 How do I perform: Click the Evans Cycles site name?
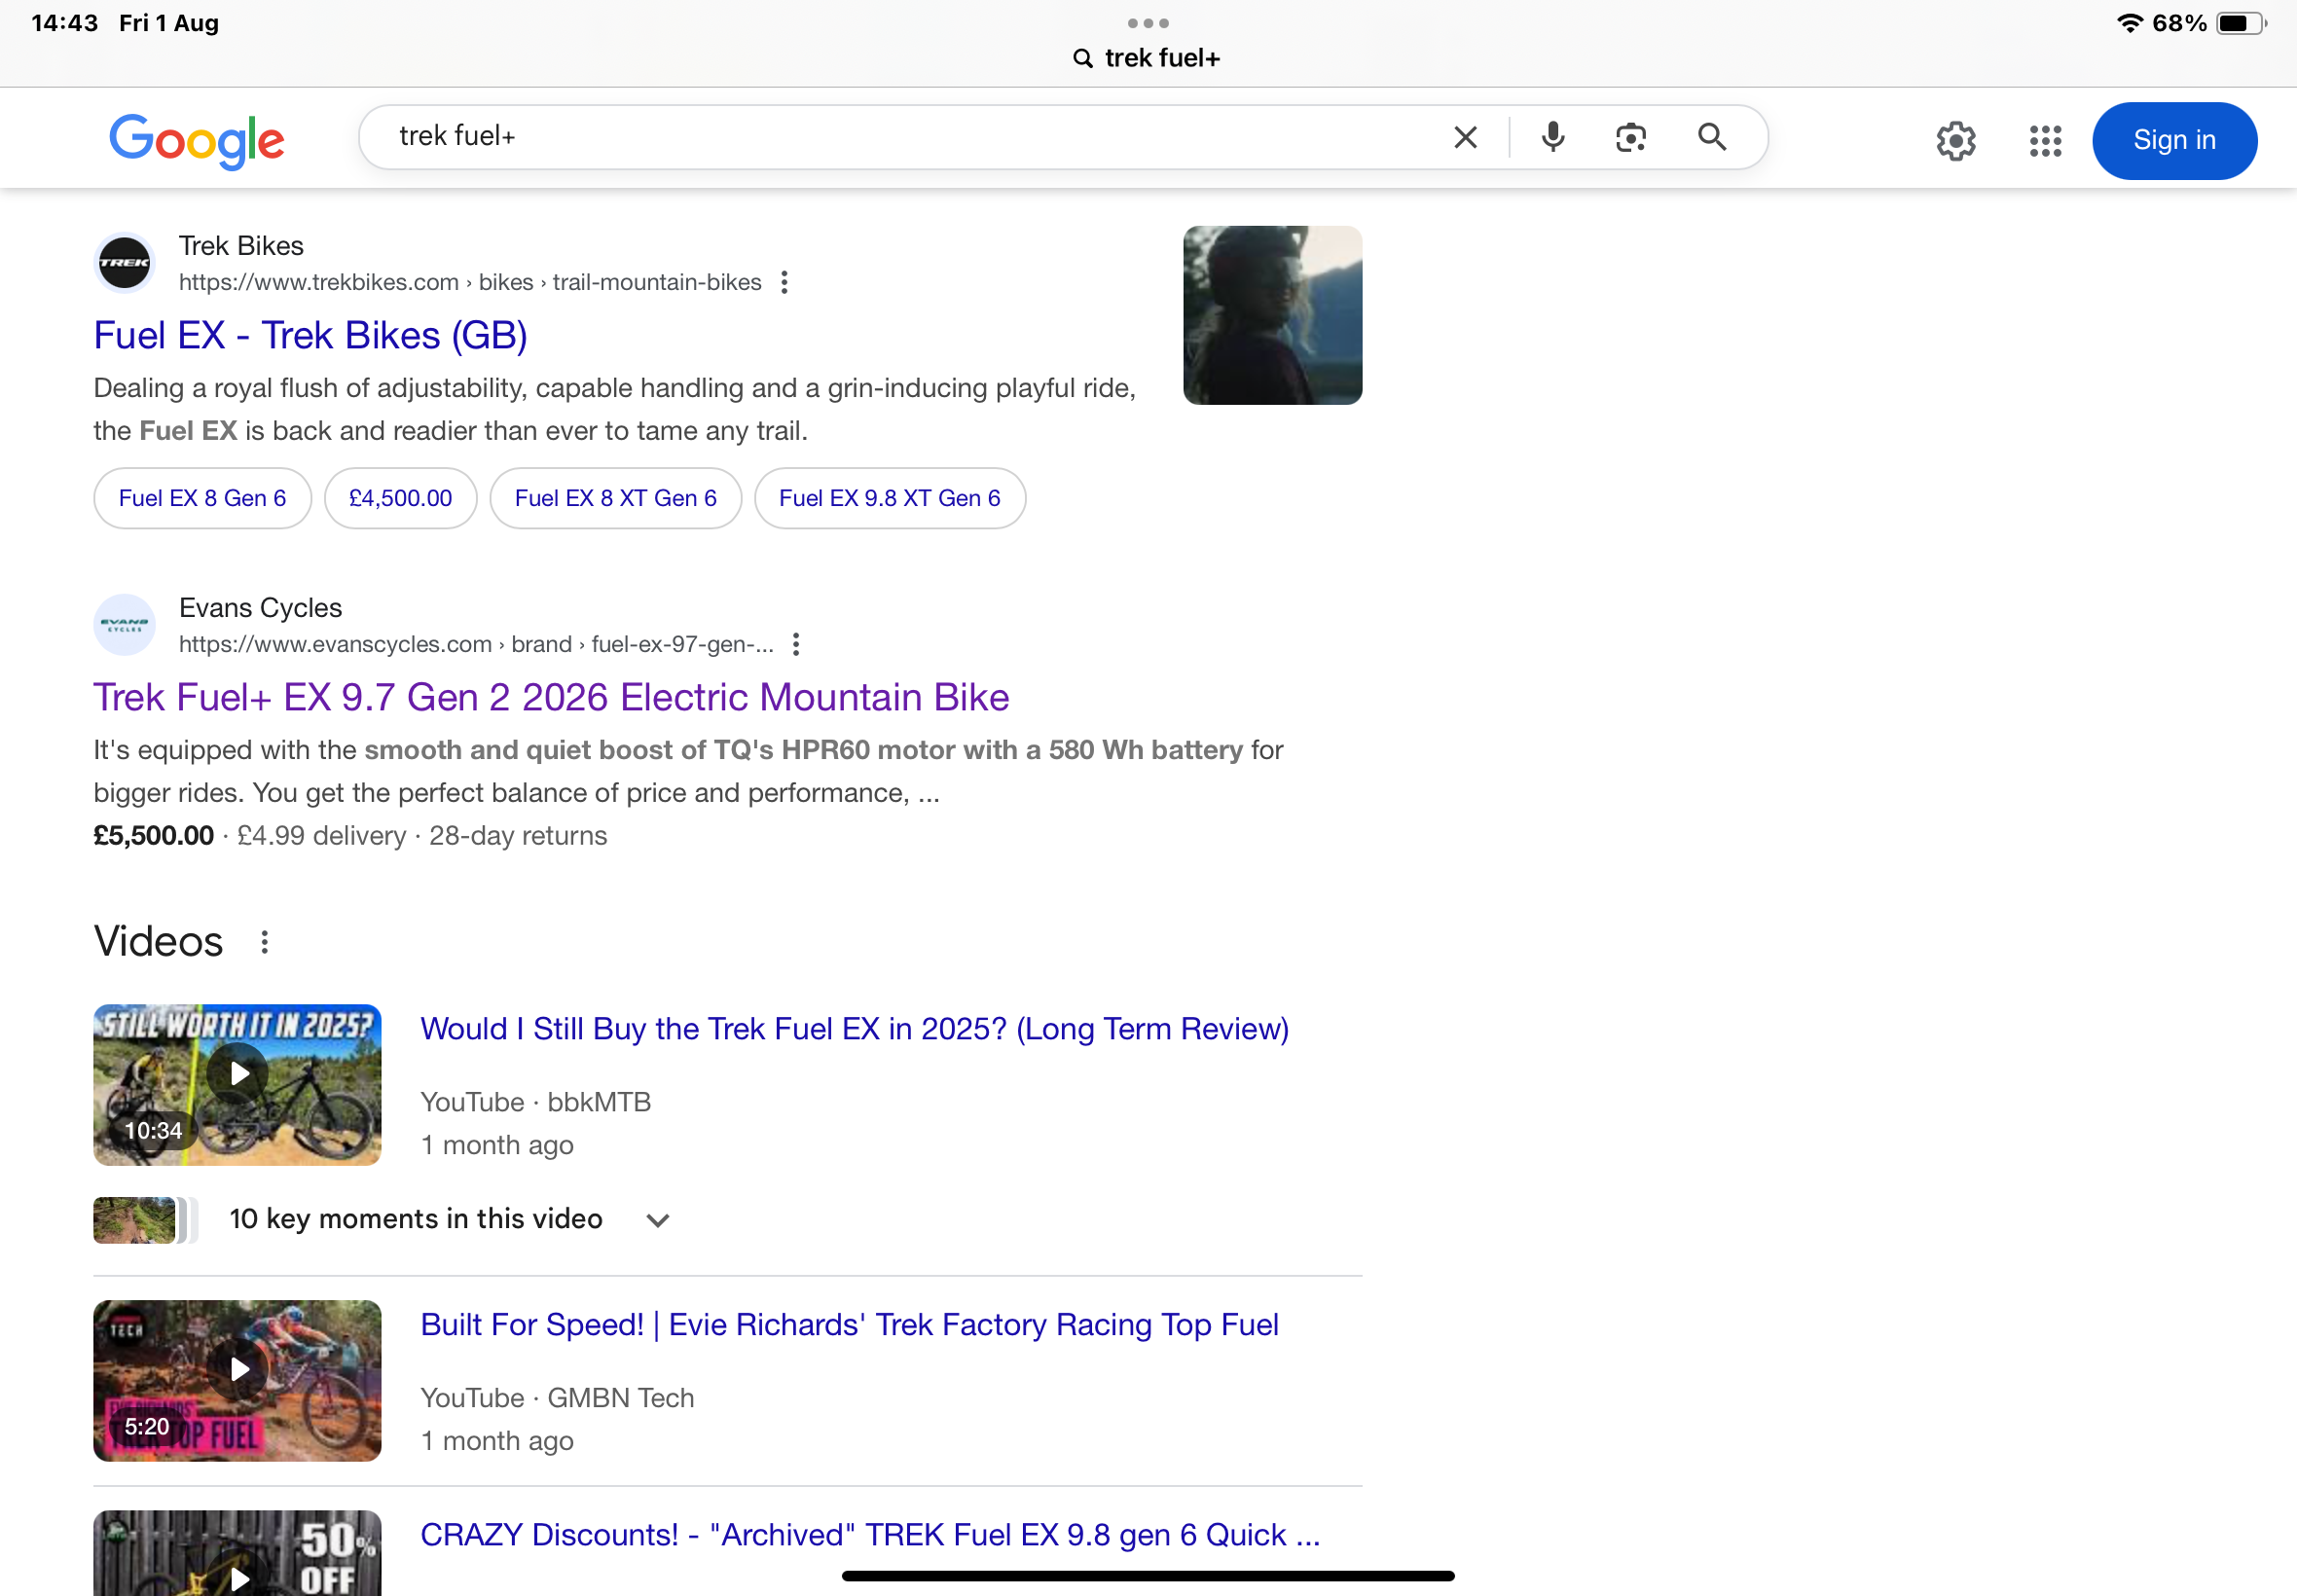coord(260,608)
